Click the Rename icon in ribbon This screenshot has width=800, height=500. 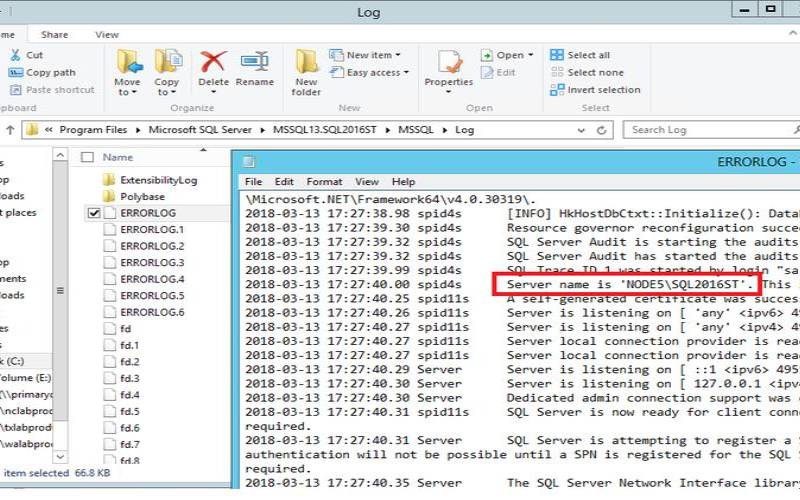[255, 64]
